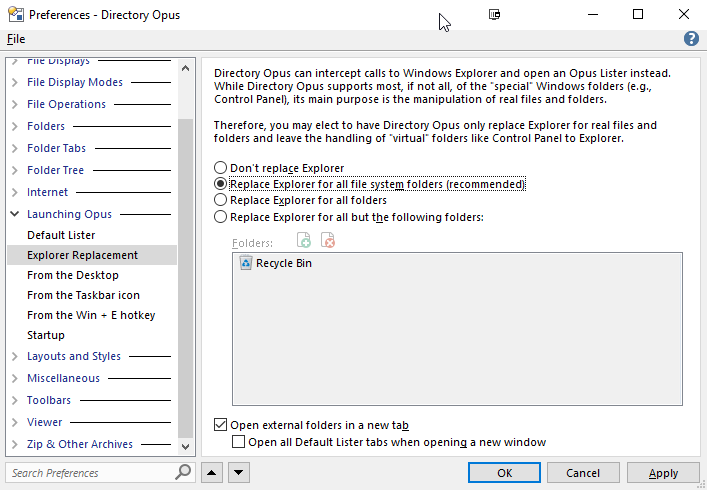Click the Internet category label
707x490 pixels.
point(47,192)
